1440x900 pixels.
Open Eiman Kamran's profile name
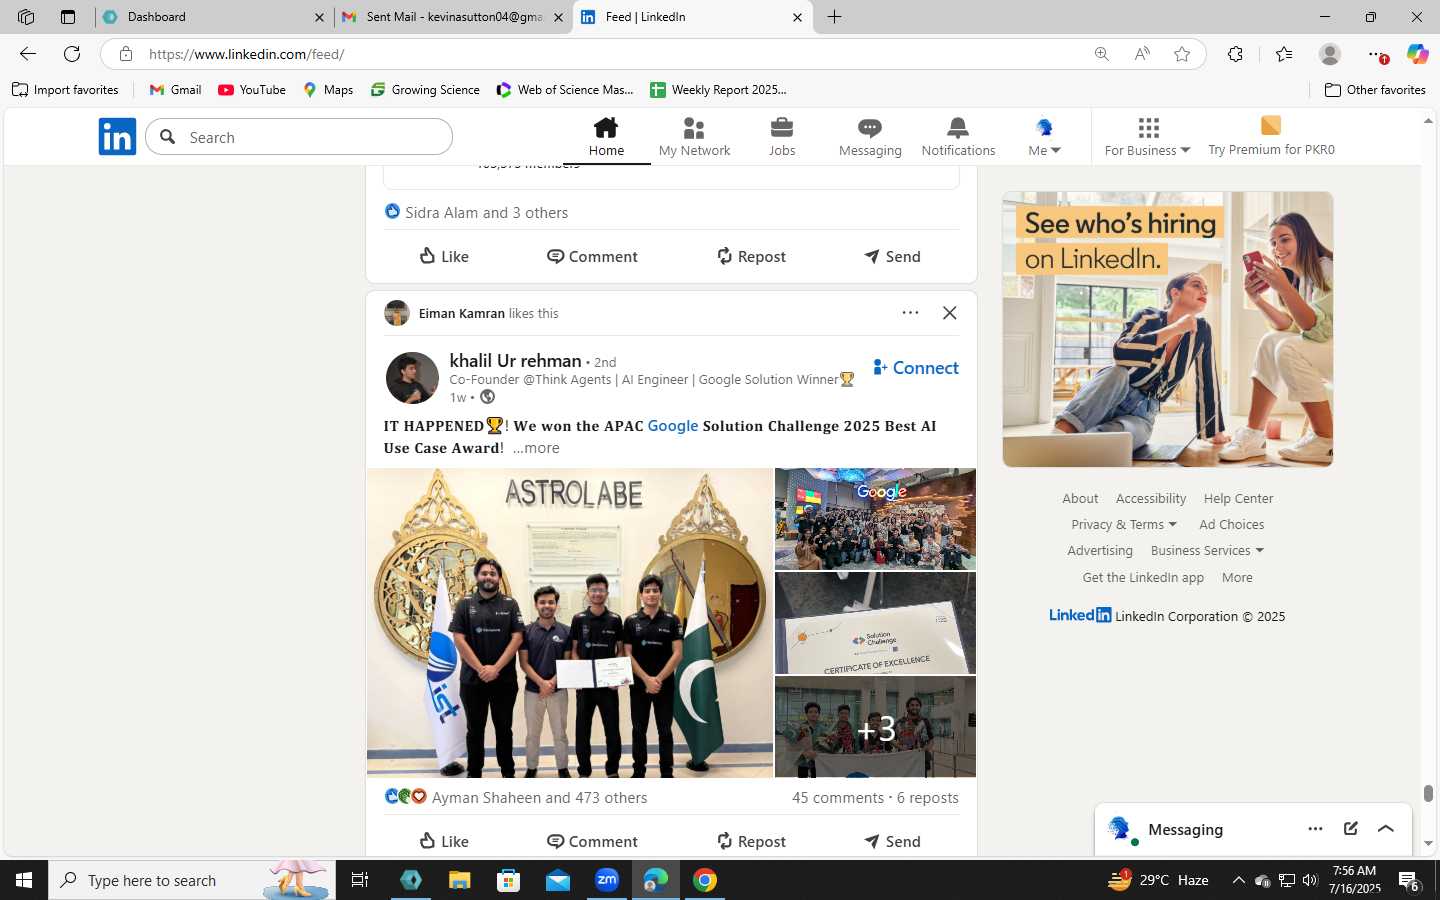coord(462,313)
